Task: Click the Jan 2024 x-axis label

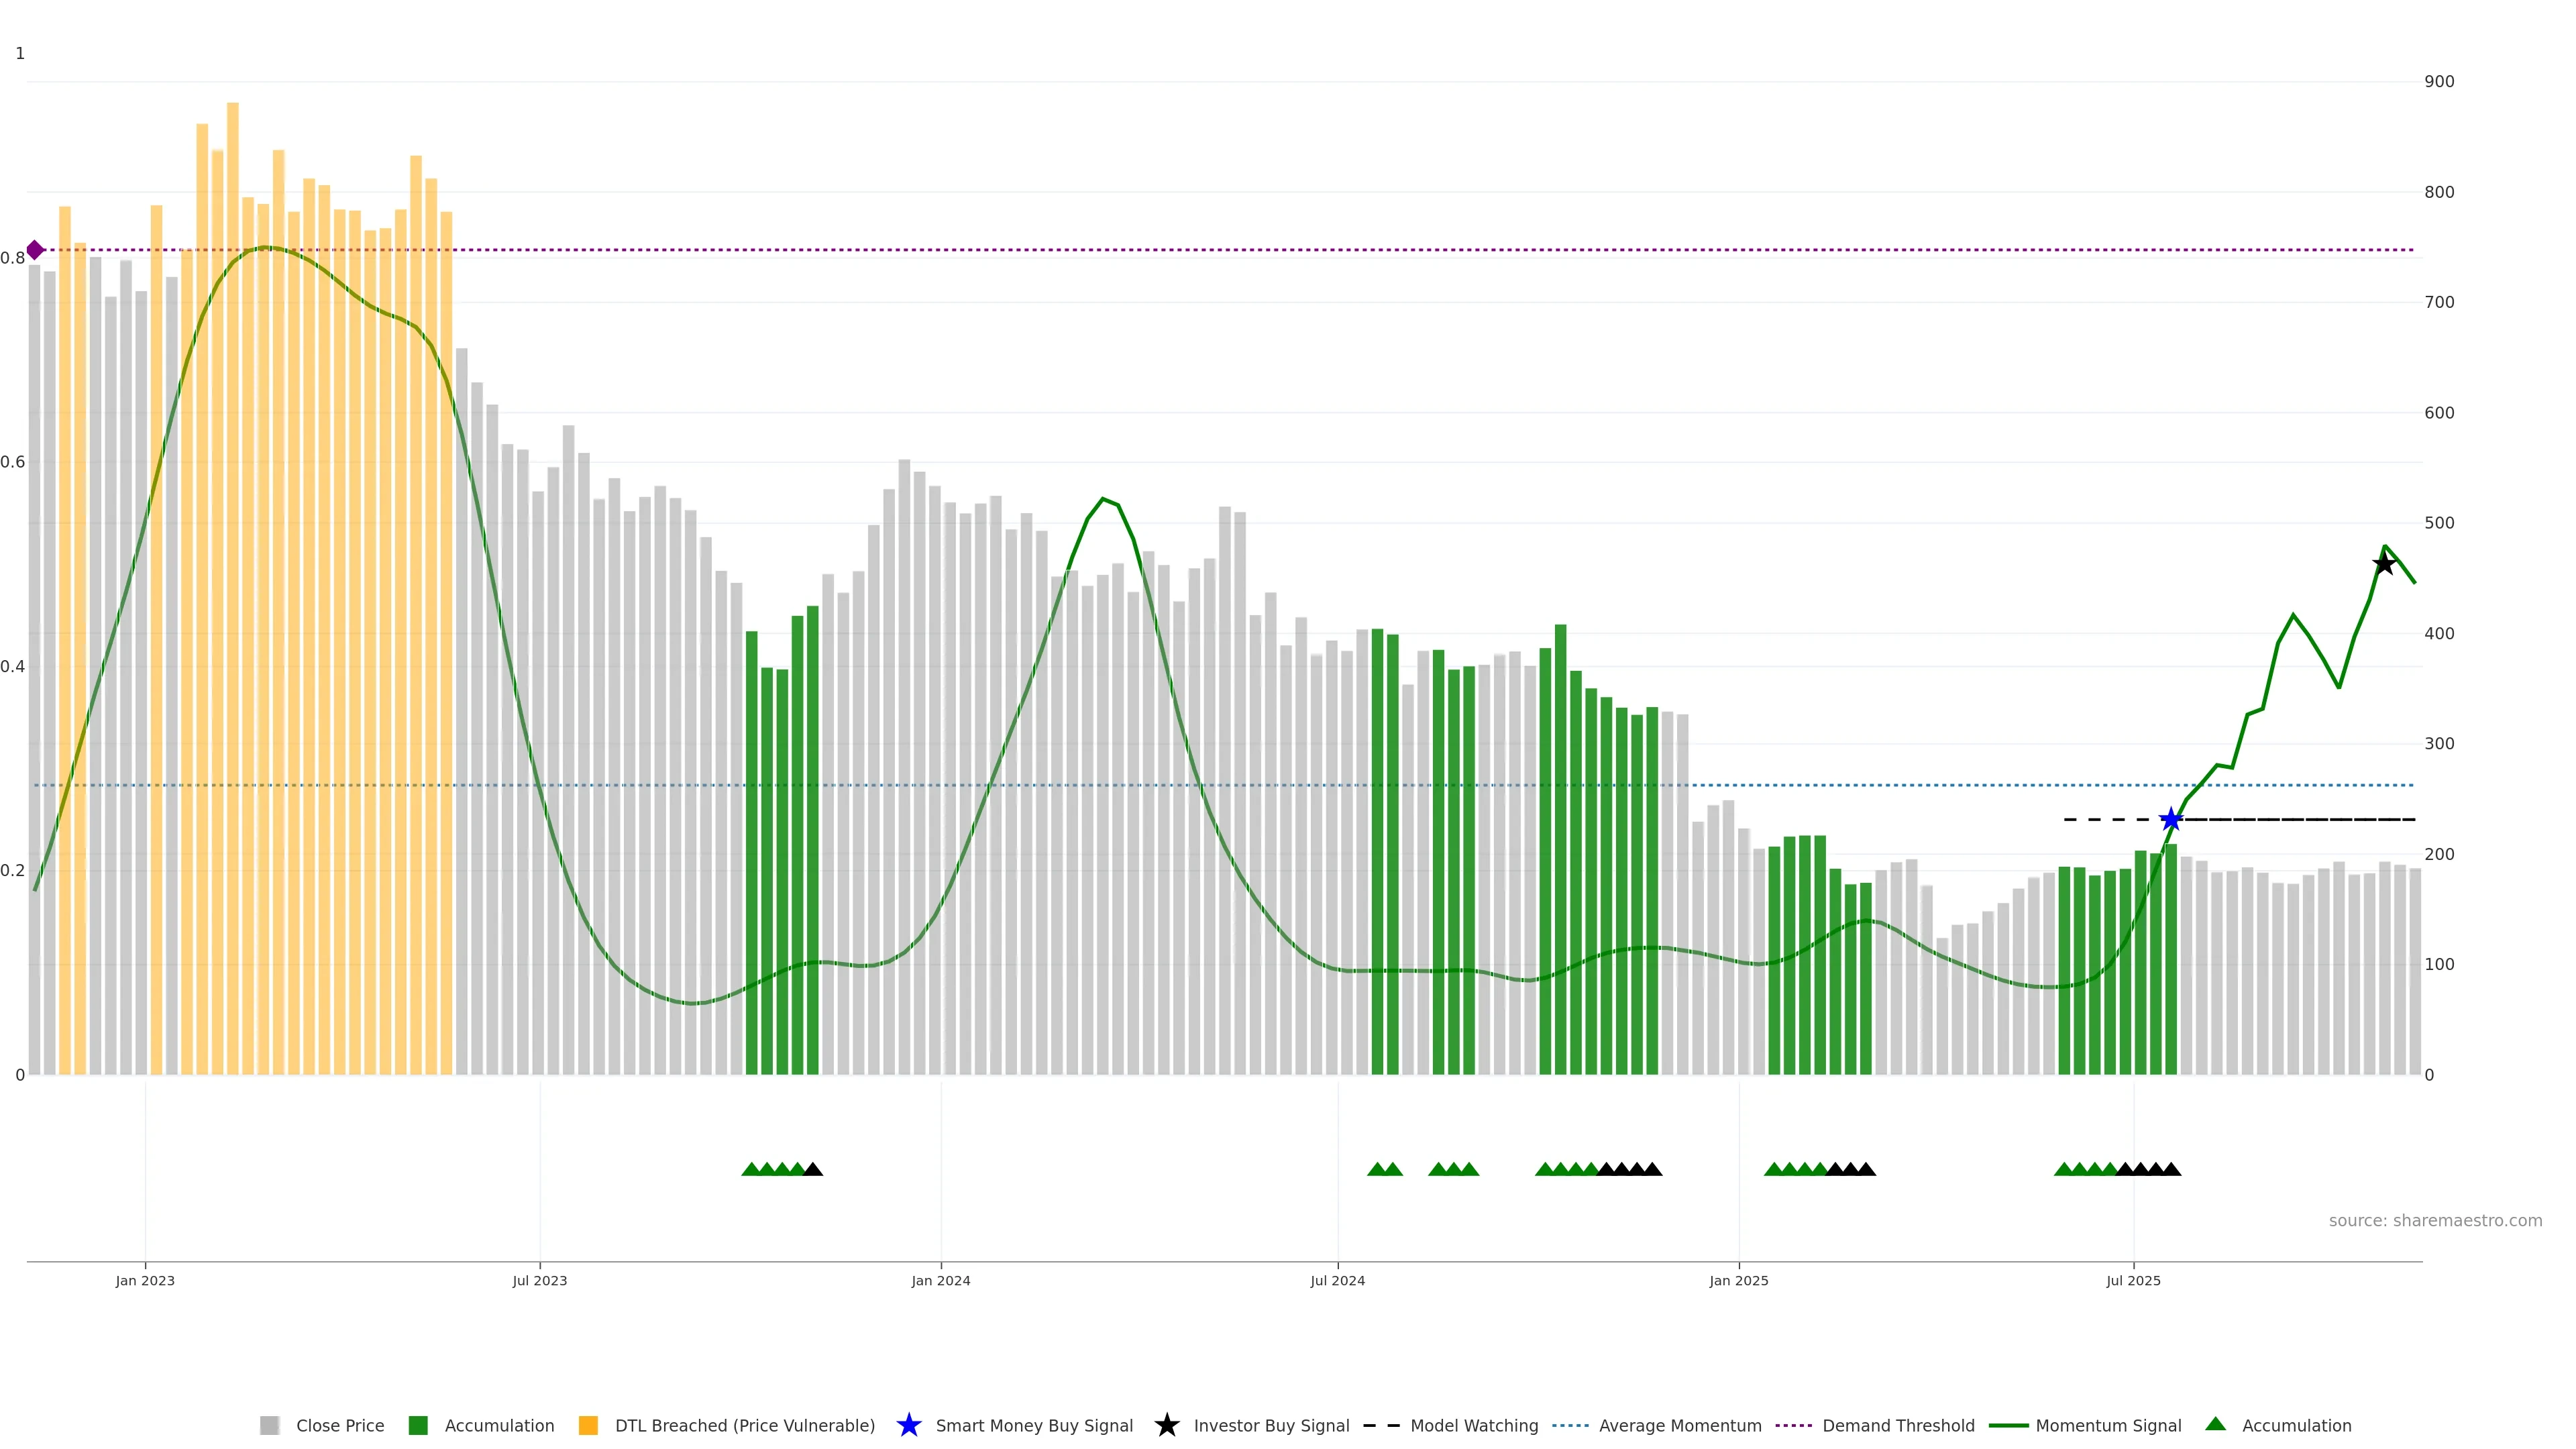Action: point(940,1280)
